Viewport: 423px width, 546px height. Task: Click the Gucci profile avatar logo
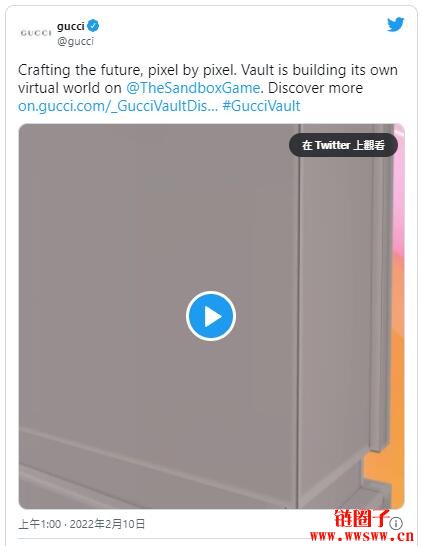(36, 33)
